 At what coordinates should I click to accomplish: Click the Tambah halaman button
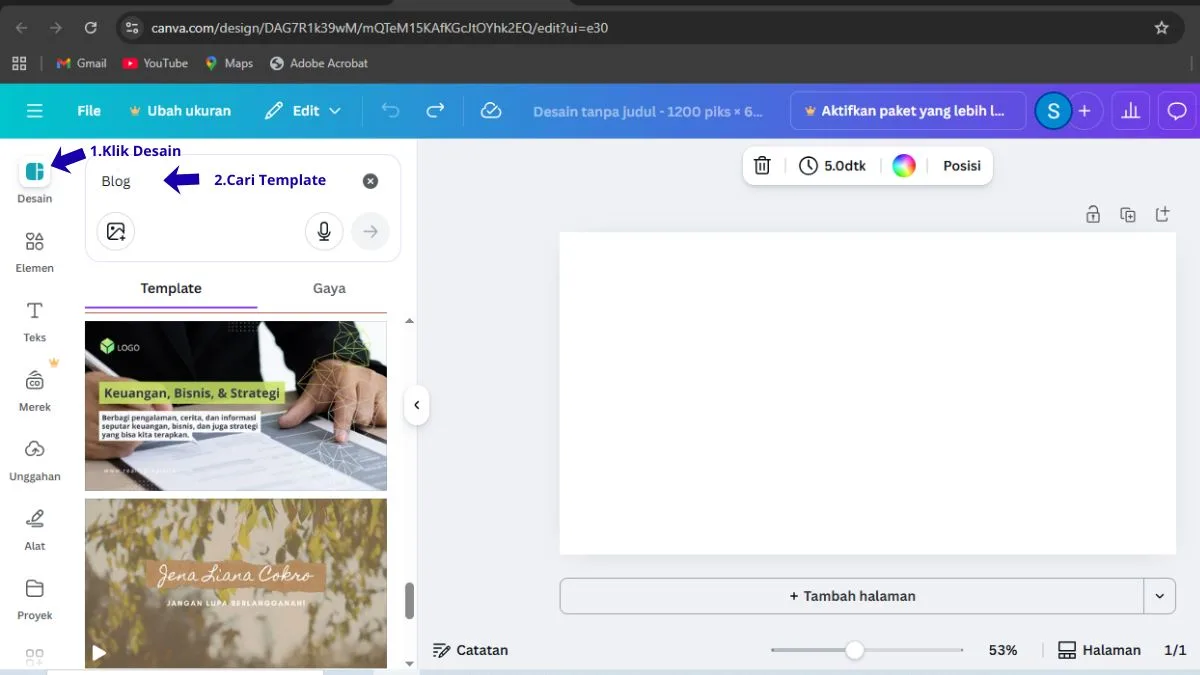click(851, 596)
